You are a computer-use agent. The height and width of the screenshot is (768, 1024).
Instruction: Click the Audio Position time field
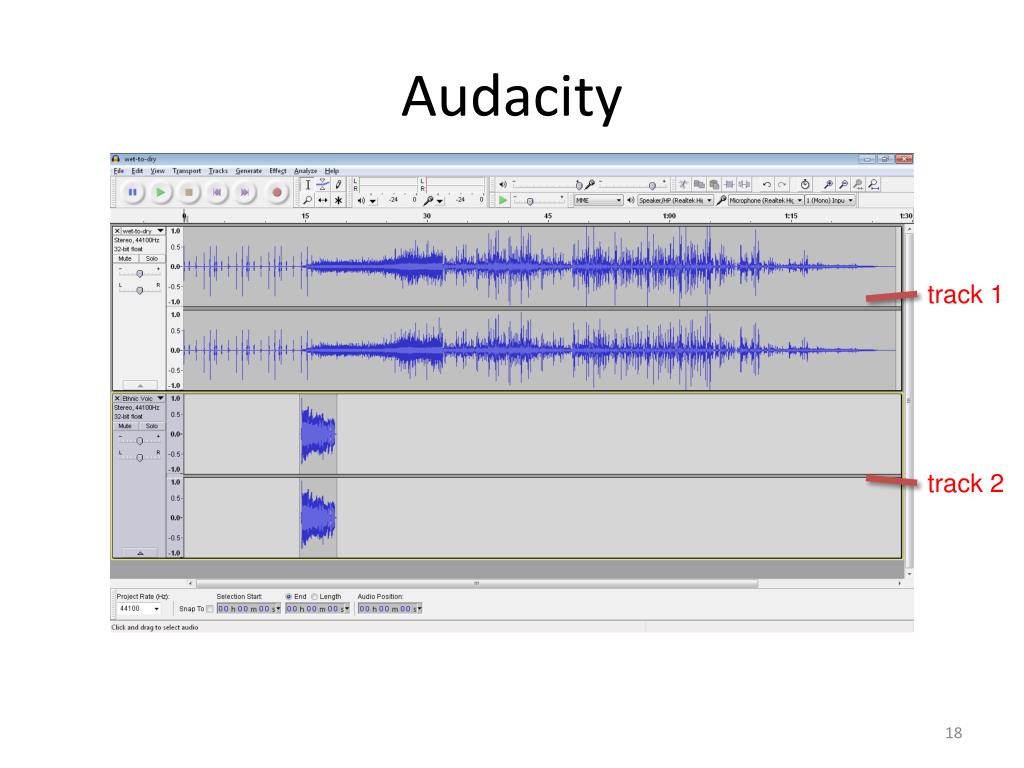coord(390,609)
